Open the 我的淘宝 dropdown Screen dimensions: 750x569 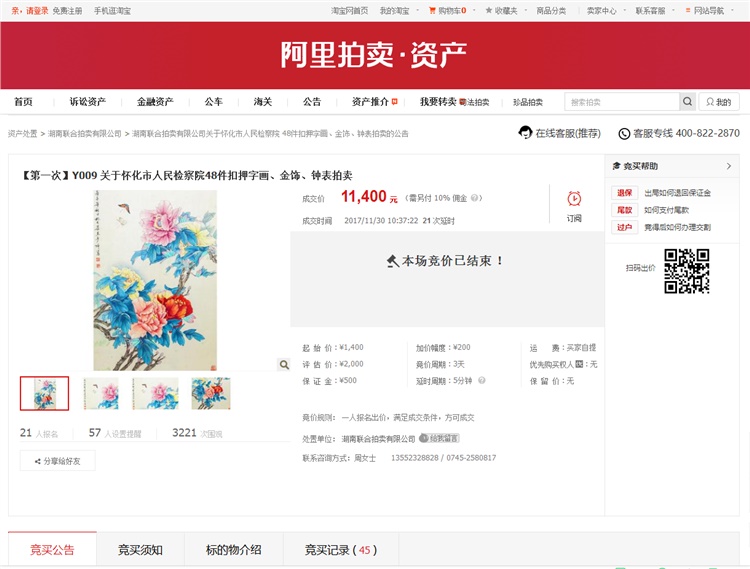[398, 11]
